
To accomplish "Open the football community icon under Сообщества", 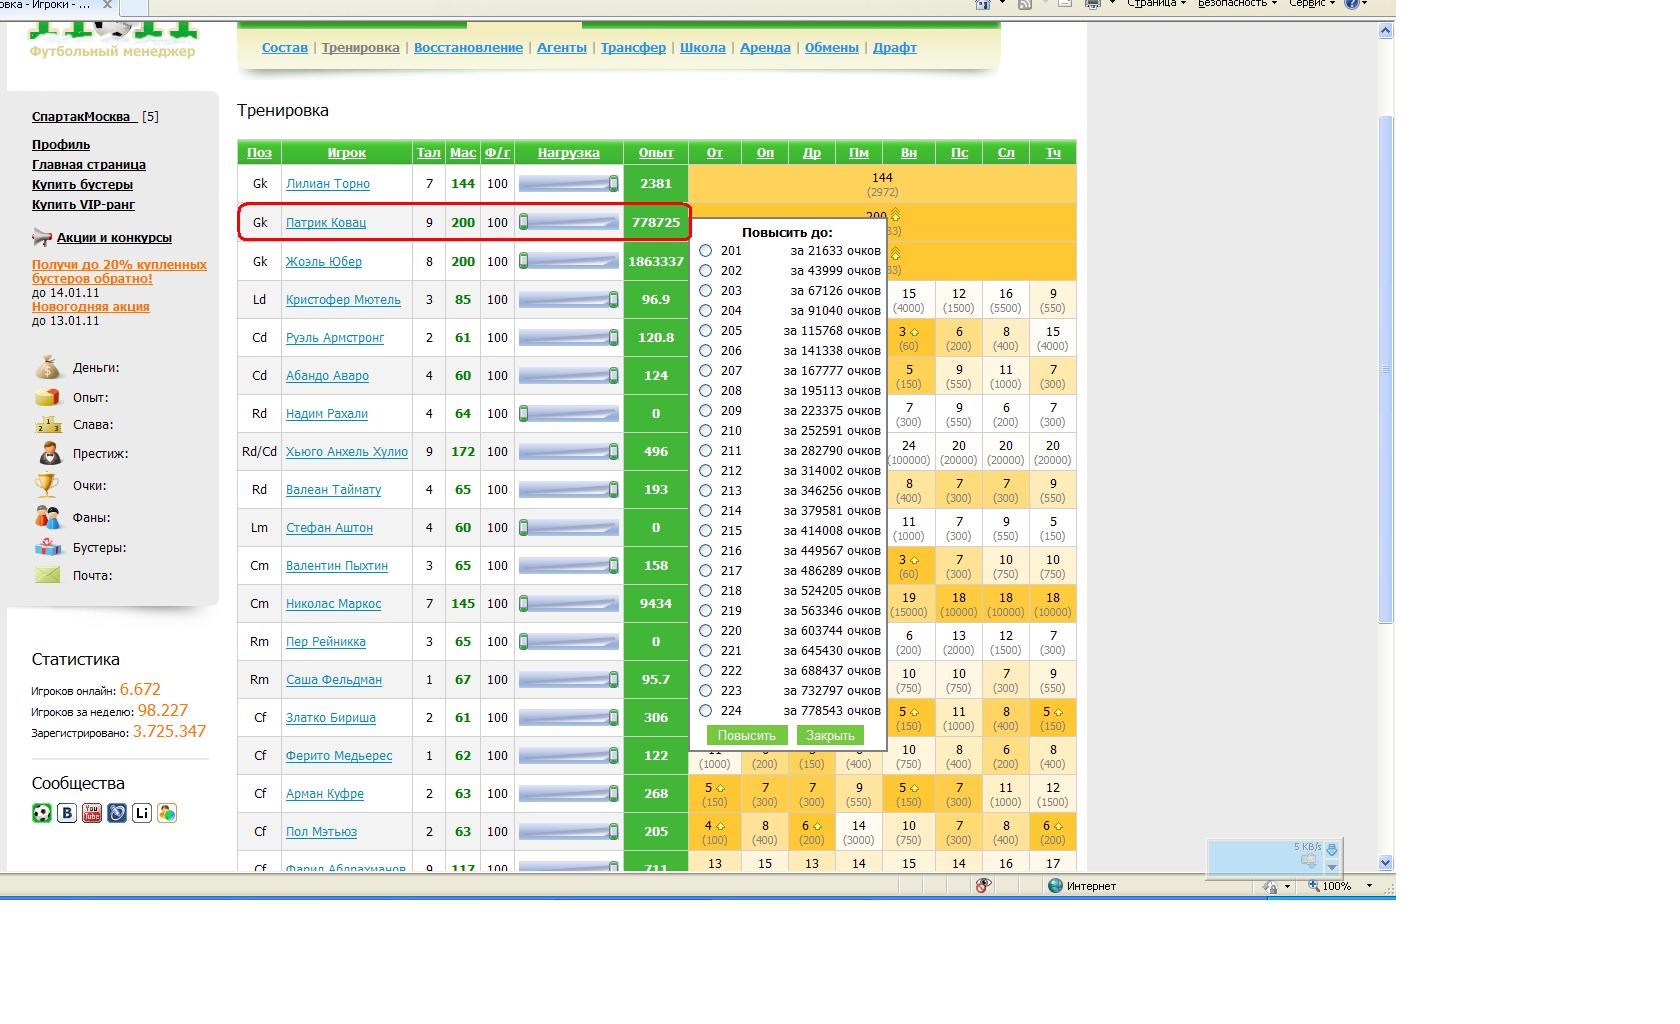I will [41, 813].
